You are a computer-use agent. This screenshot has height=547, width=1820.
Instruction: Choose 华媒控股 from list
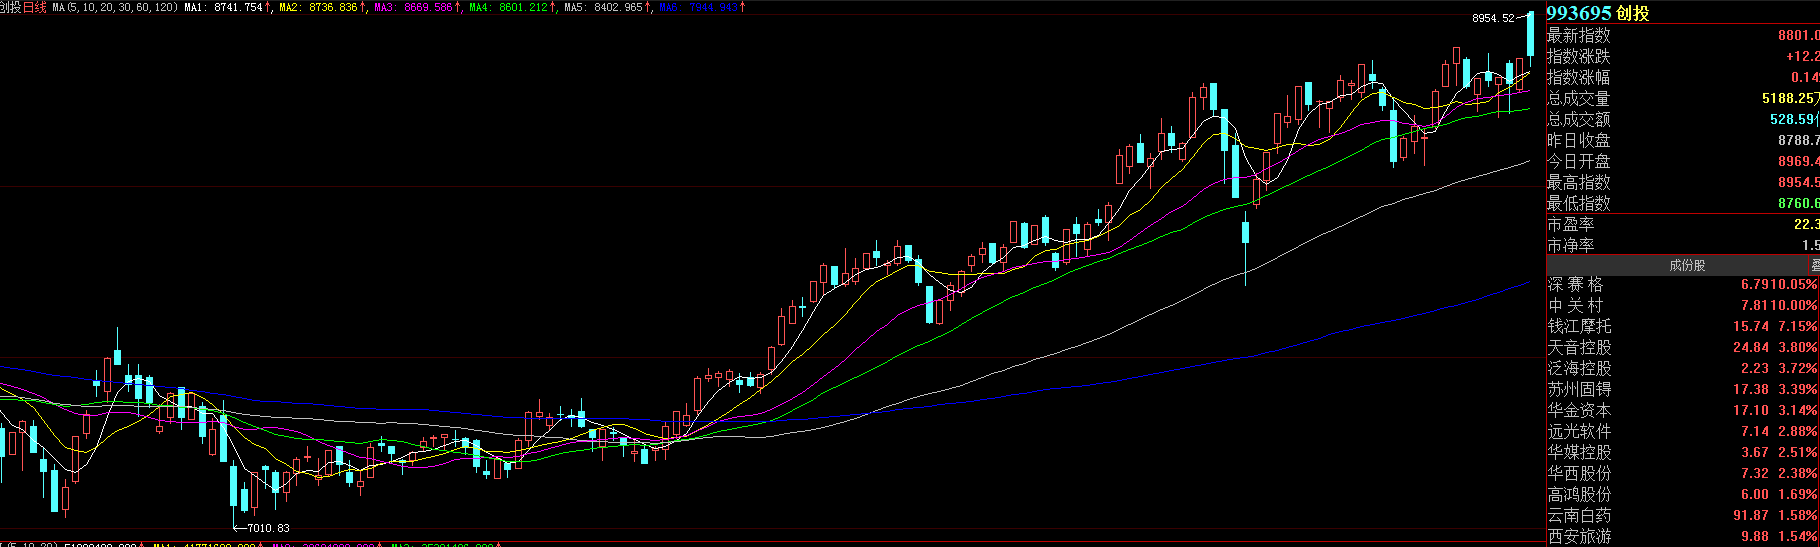1579,453
